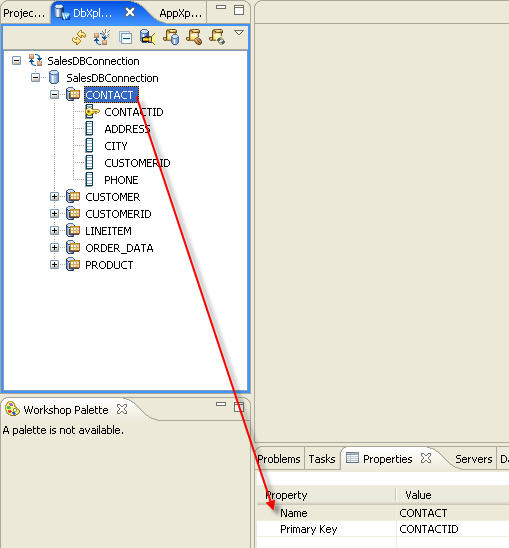
Task: Open the Problems tab
Action: 279,459
